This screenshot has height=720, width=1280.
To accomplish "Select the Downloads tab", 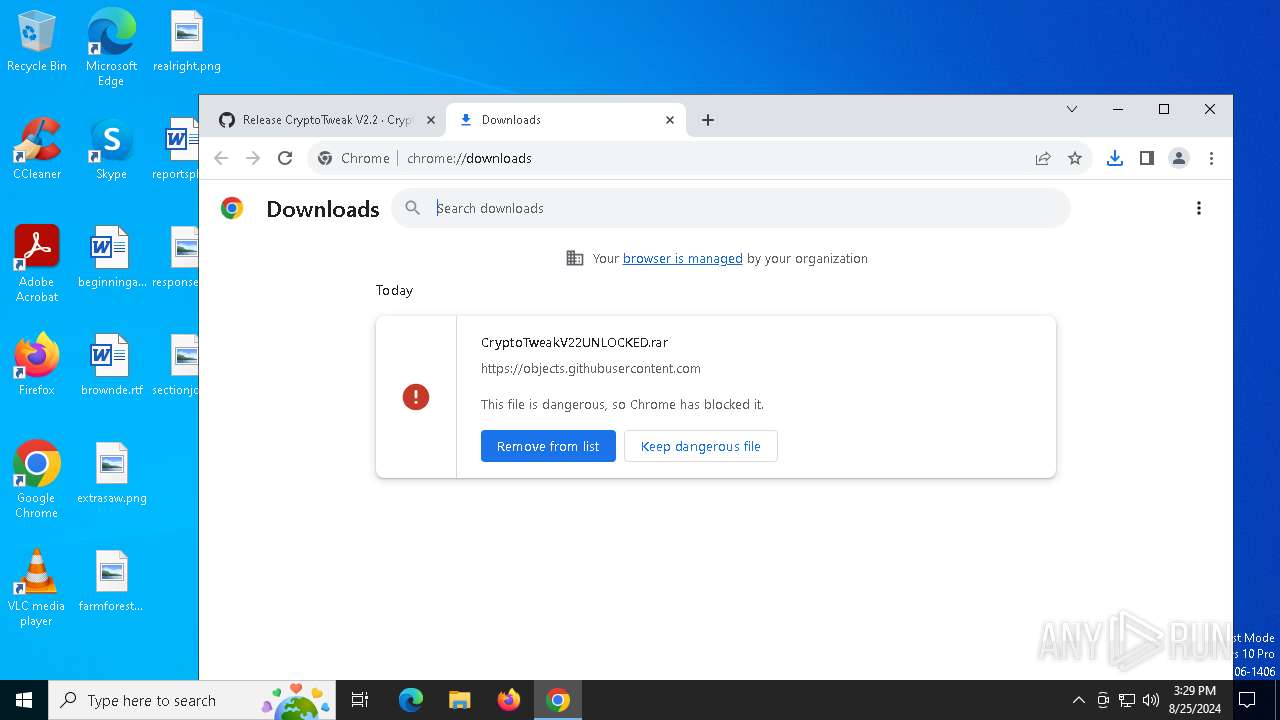I will pyautogui.click(x=566, y=120).
